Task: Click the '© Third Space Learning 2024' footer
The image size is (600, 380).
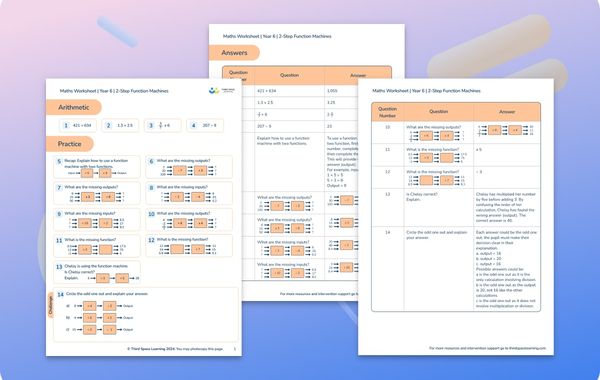Action: tap(175, 349)
